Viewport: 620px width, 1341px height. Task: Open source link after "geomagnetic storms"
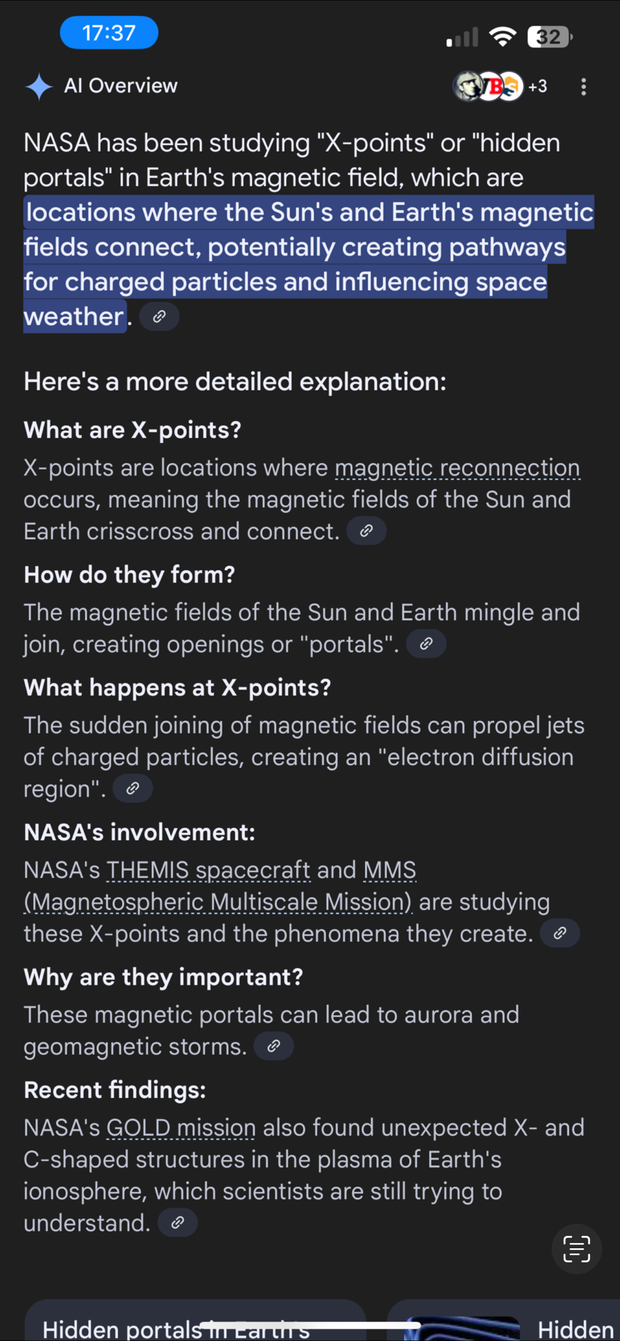273,1047
